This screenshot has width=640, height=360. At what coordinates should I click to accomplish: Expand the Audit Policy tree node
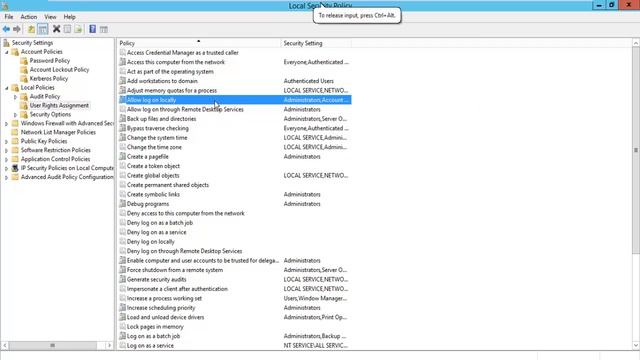(16, 97)
